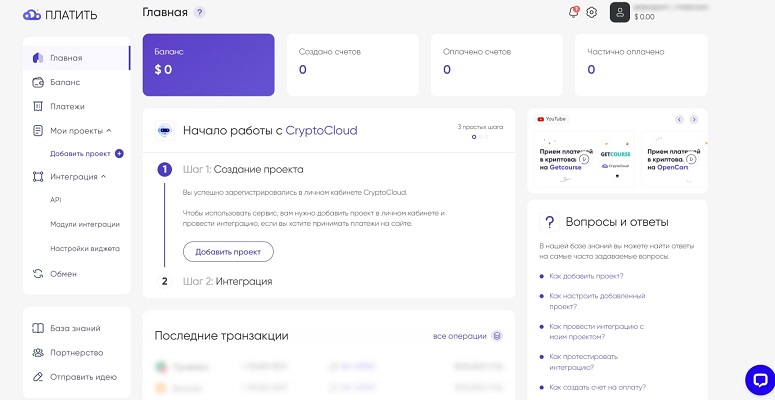Open the OpenCart video thumbnail
775x400 pixels.
674,159
